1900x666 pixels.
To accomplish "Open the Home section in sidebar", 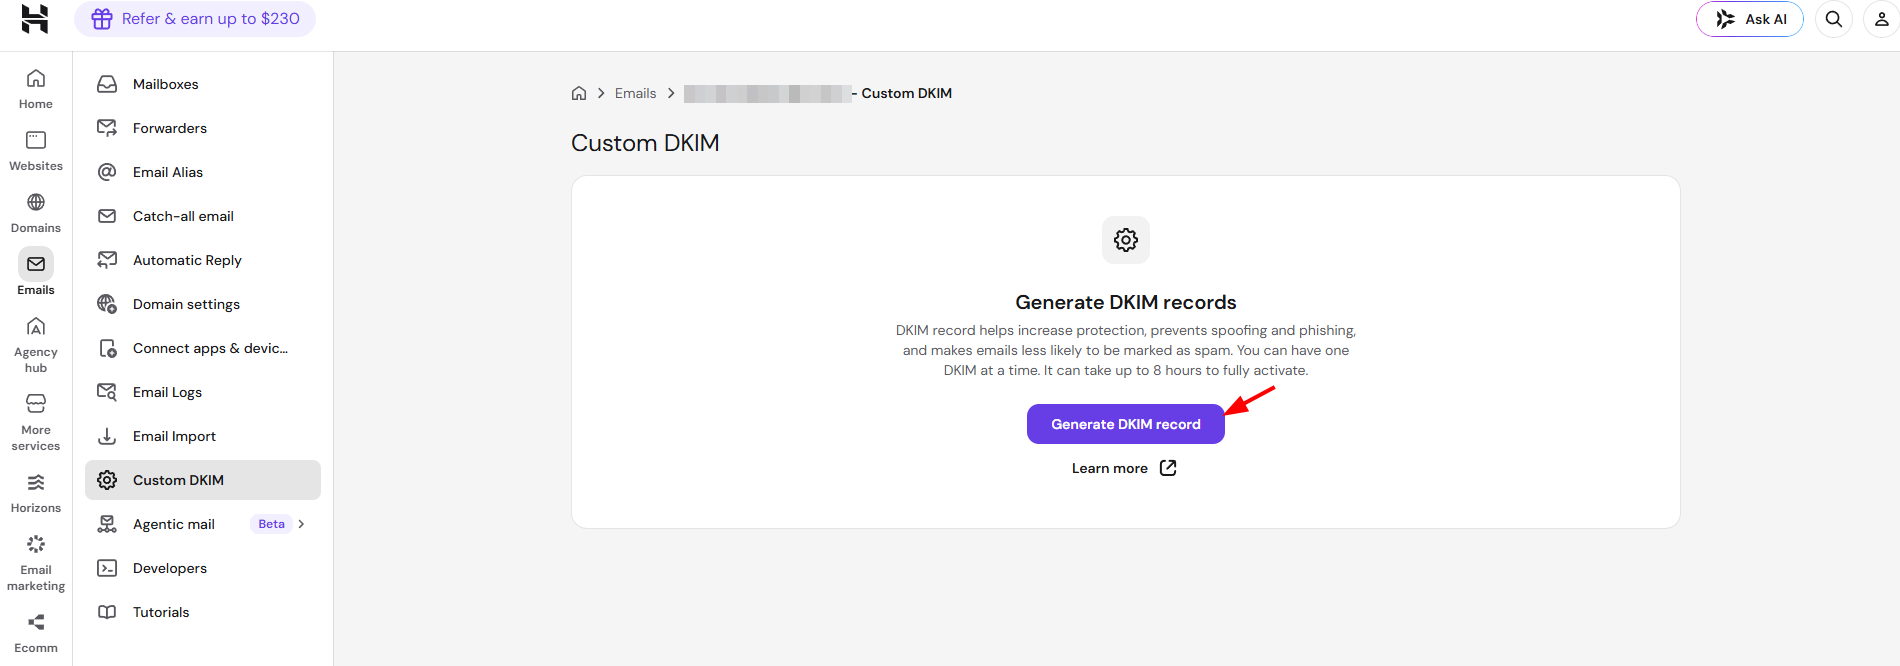I will (x=36, y=89).
